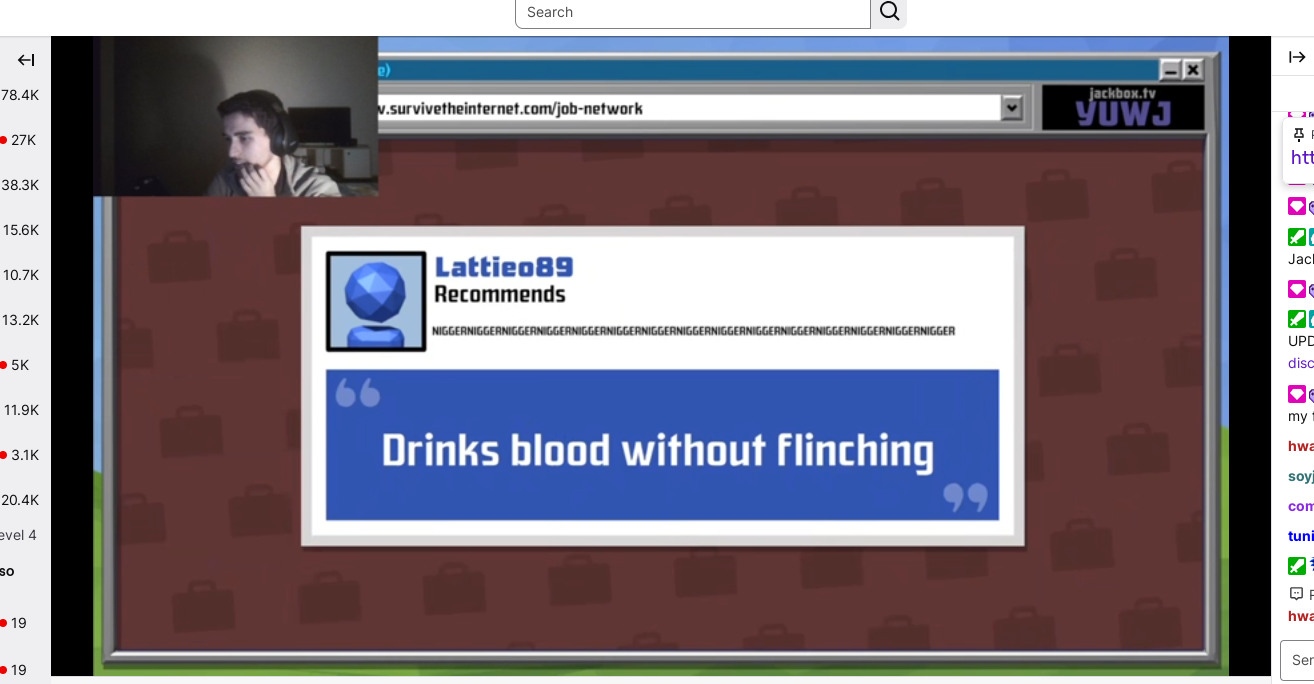Click the reply bubble icon above the chat input
Screen dimensions: 1314x684
[x=1297, y=594]
